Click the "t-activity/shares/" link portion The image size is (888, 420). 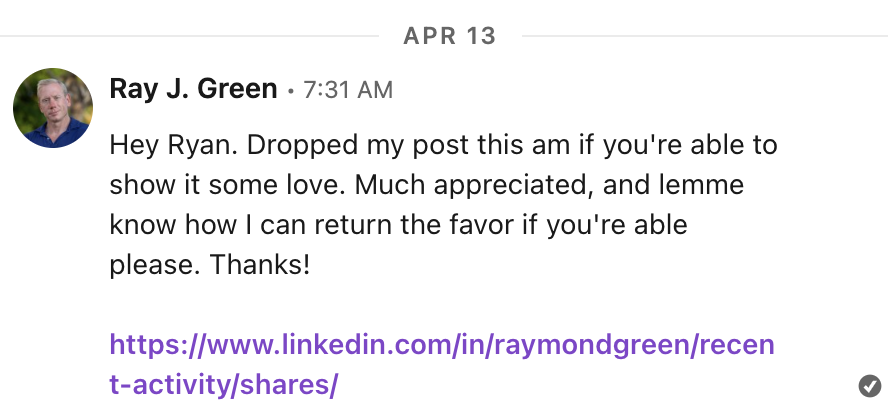(x=224, y=384)
